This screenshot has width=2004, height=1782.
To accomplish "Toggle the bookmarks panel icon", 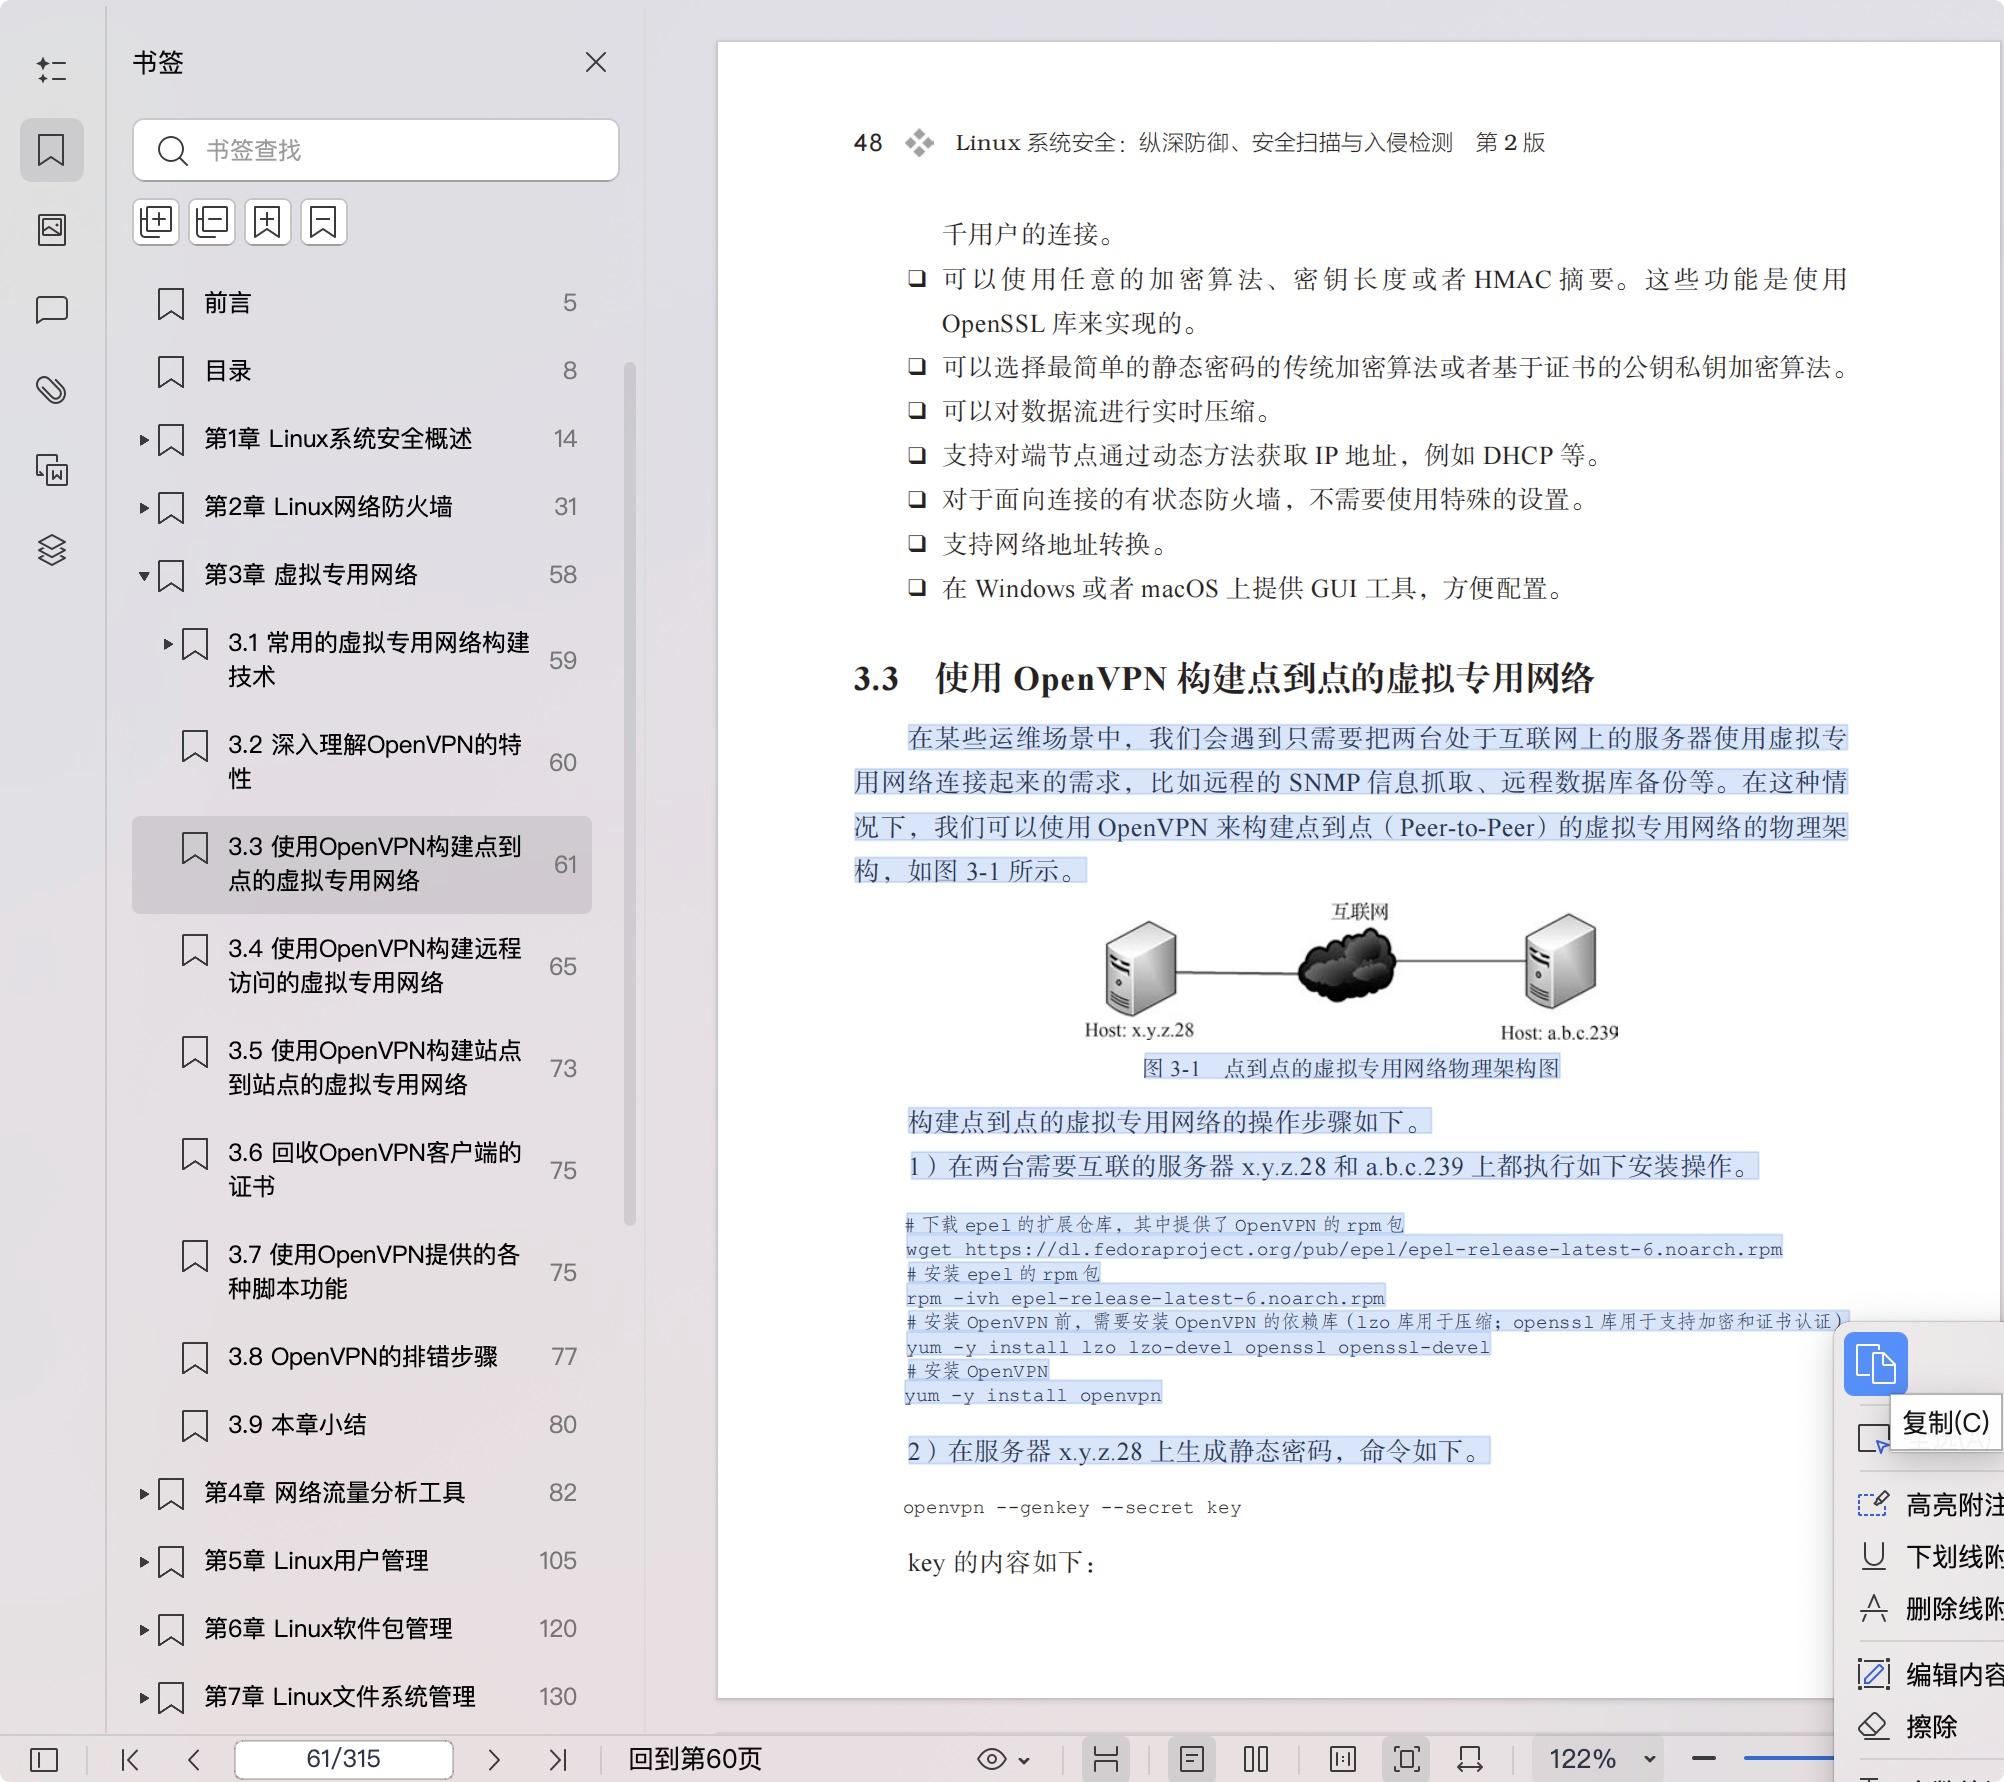I will tap(52, 150).
